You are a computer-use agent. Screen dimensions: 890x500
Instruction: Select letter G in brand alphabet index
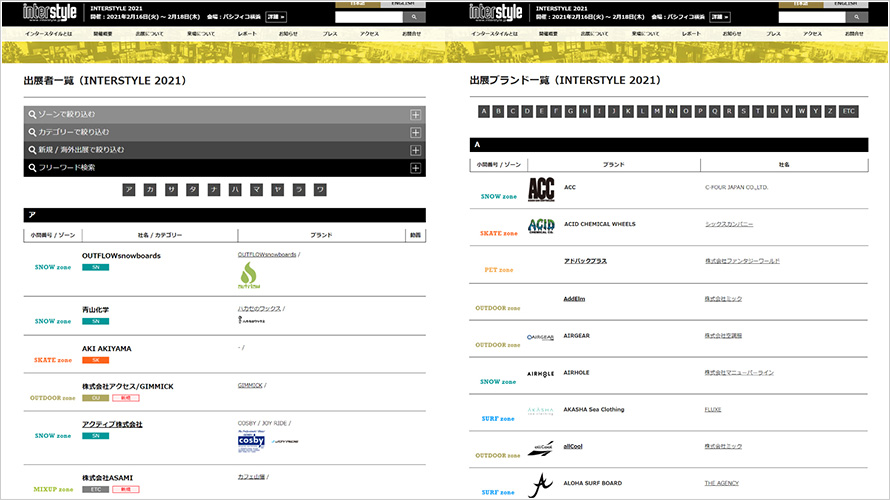[570, 111]
